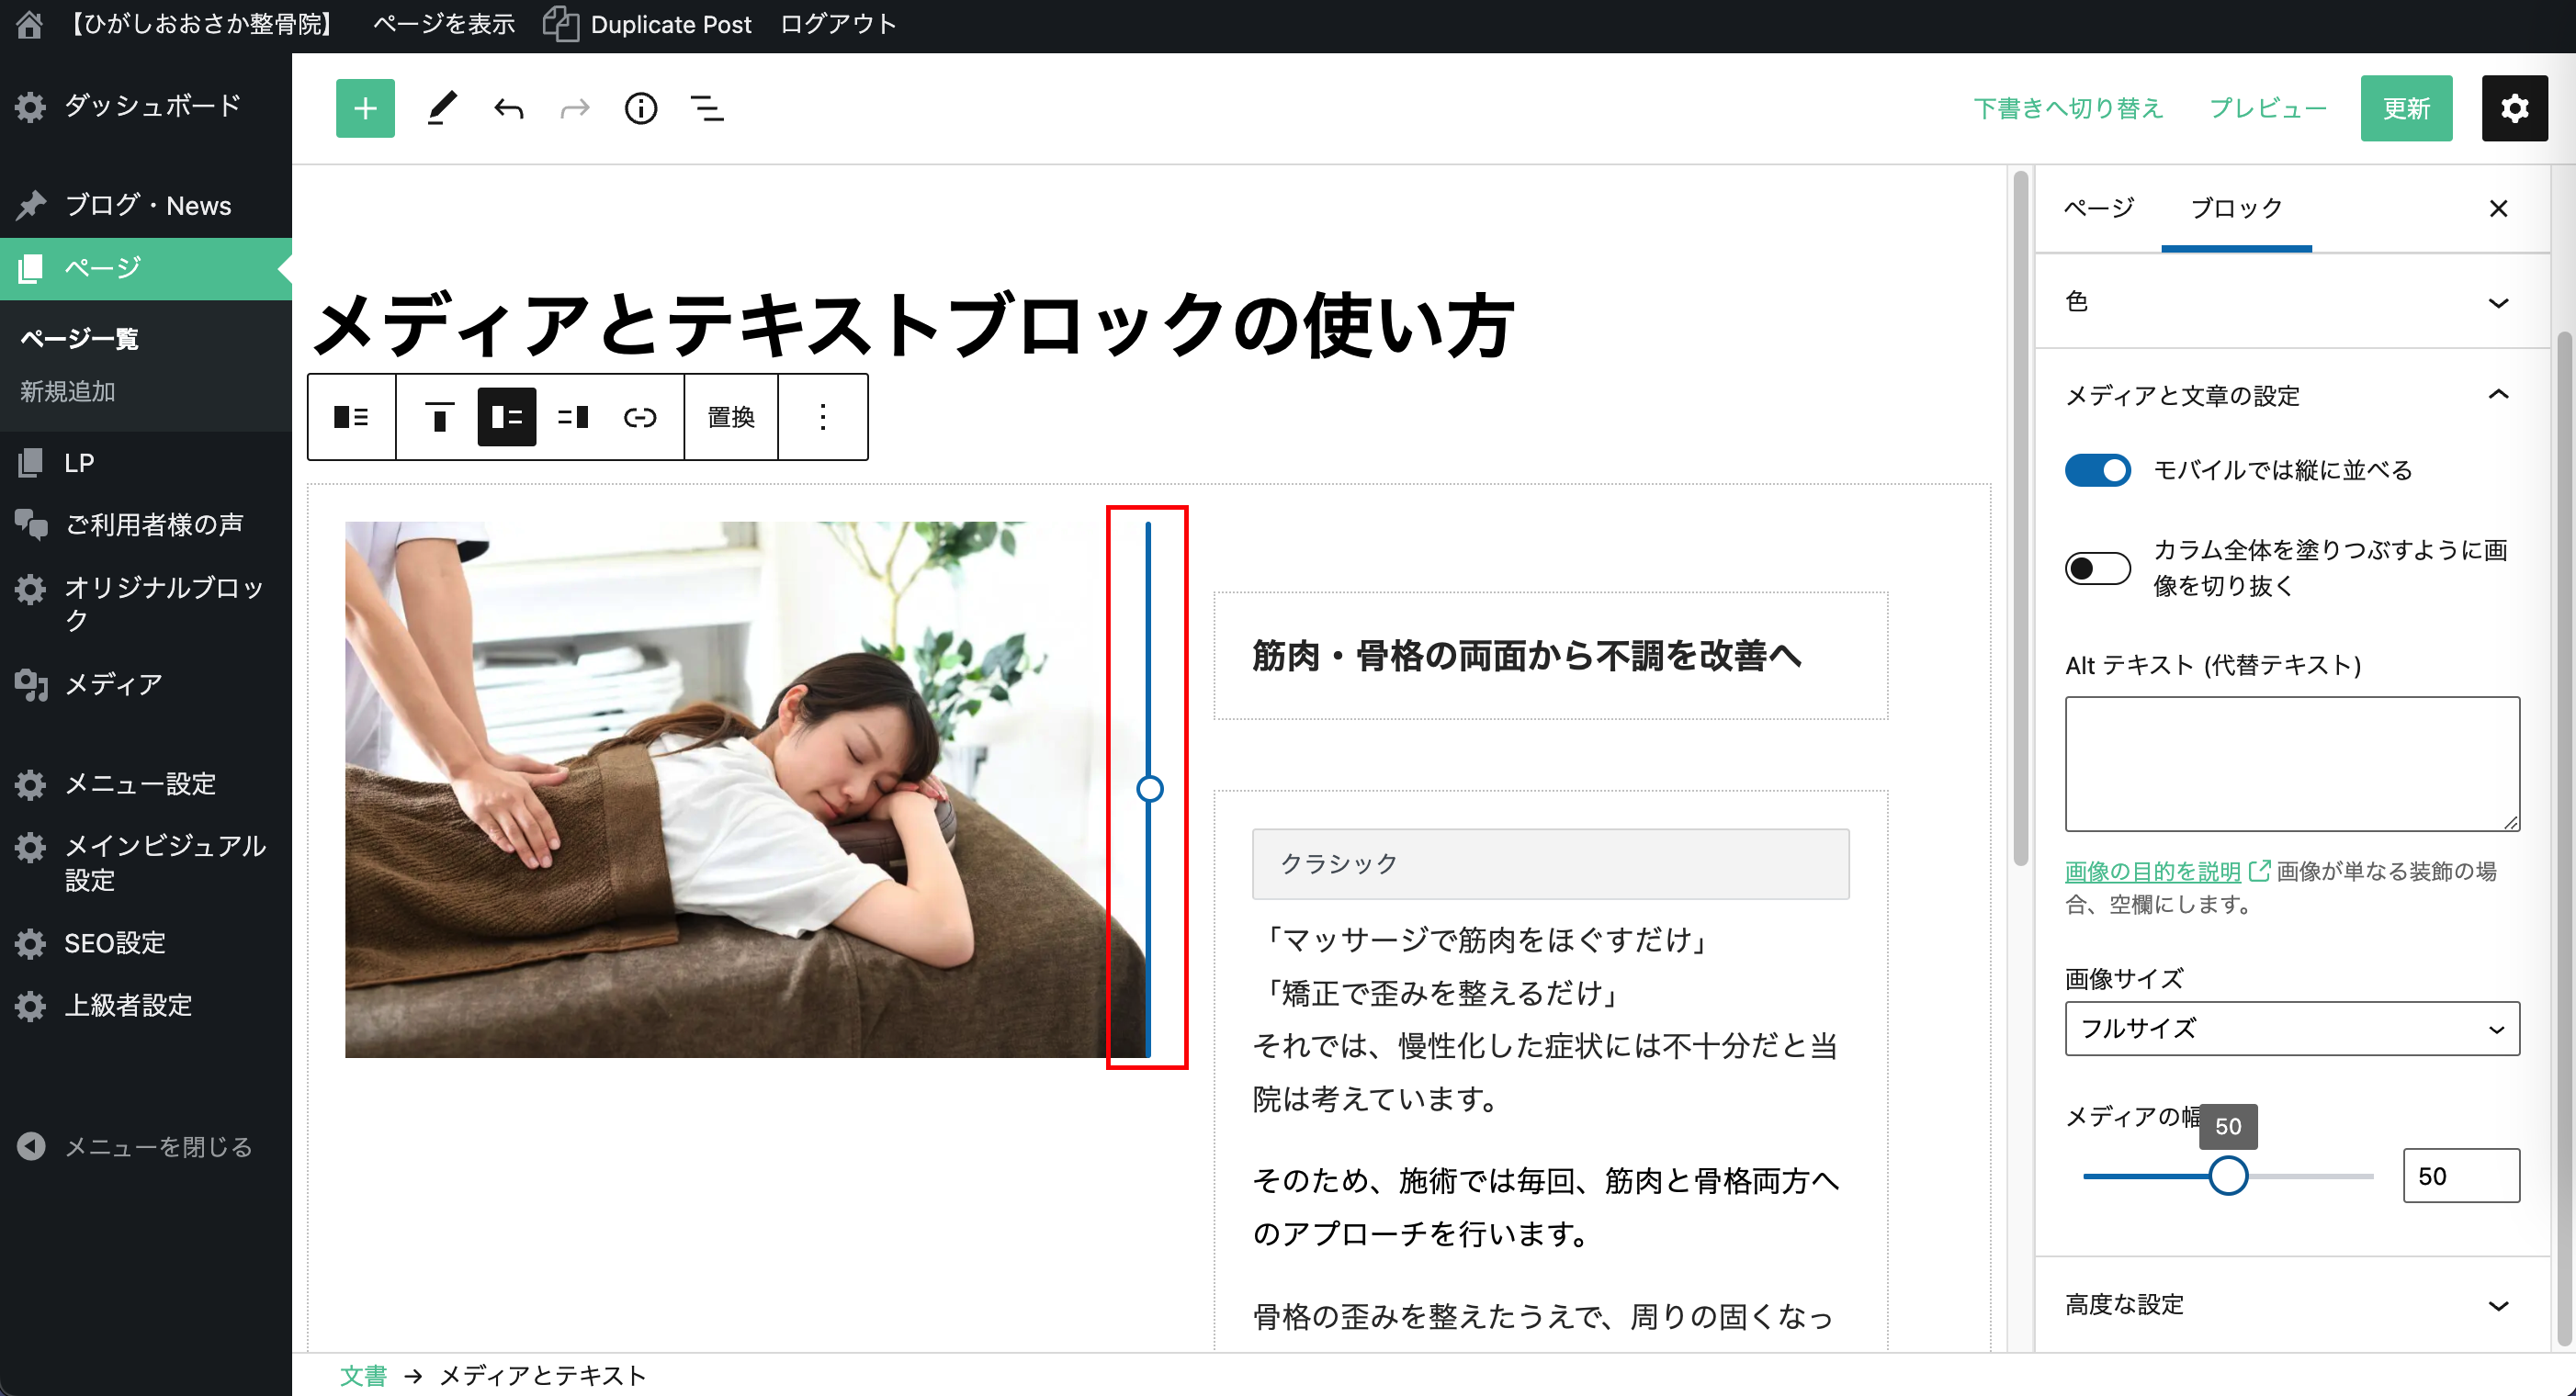Click the vertical align top toolbar icon
The width and height of the screenshot is (2576, 1396).
(x=439, y=417)
